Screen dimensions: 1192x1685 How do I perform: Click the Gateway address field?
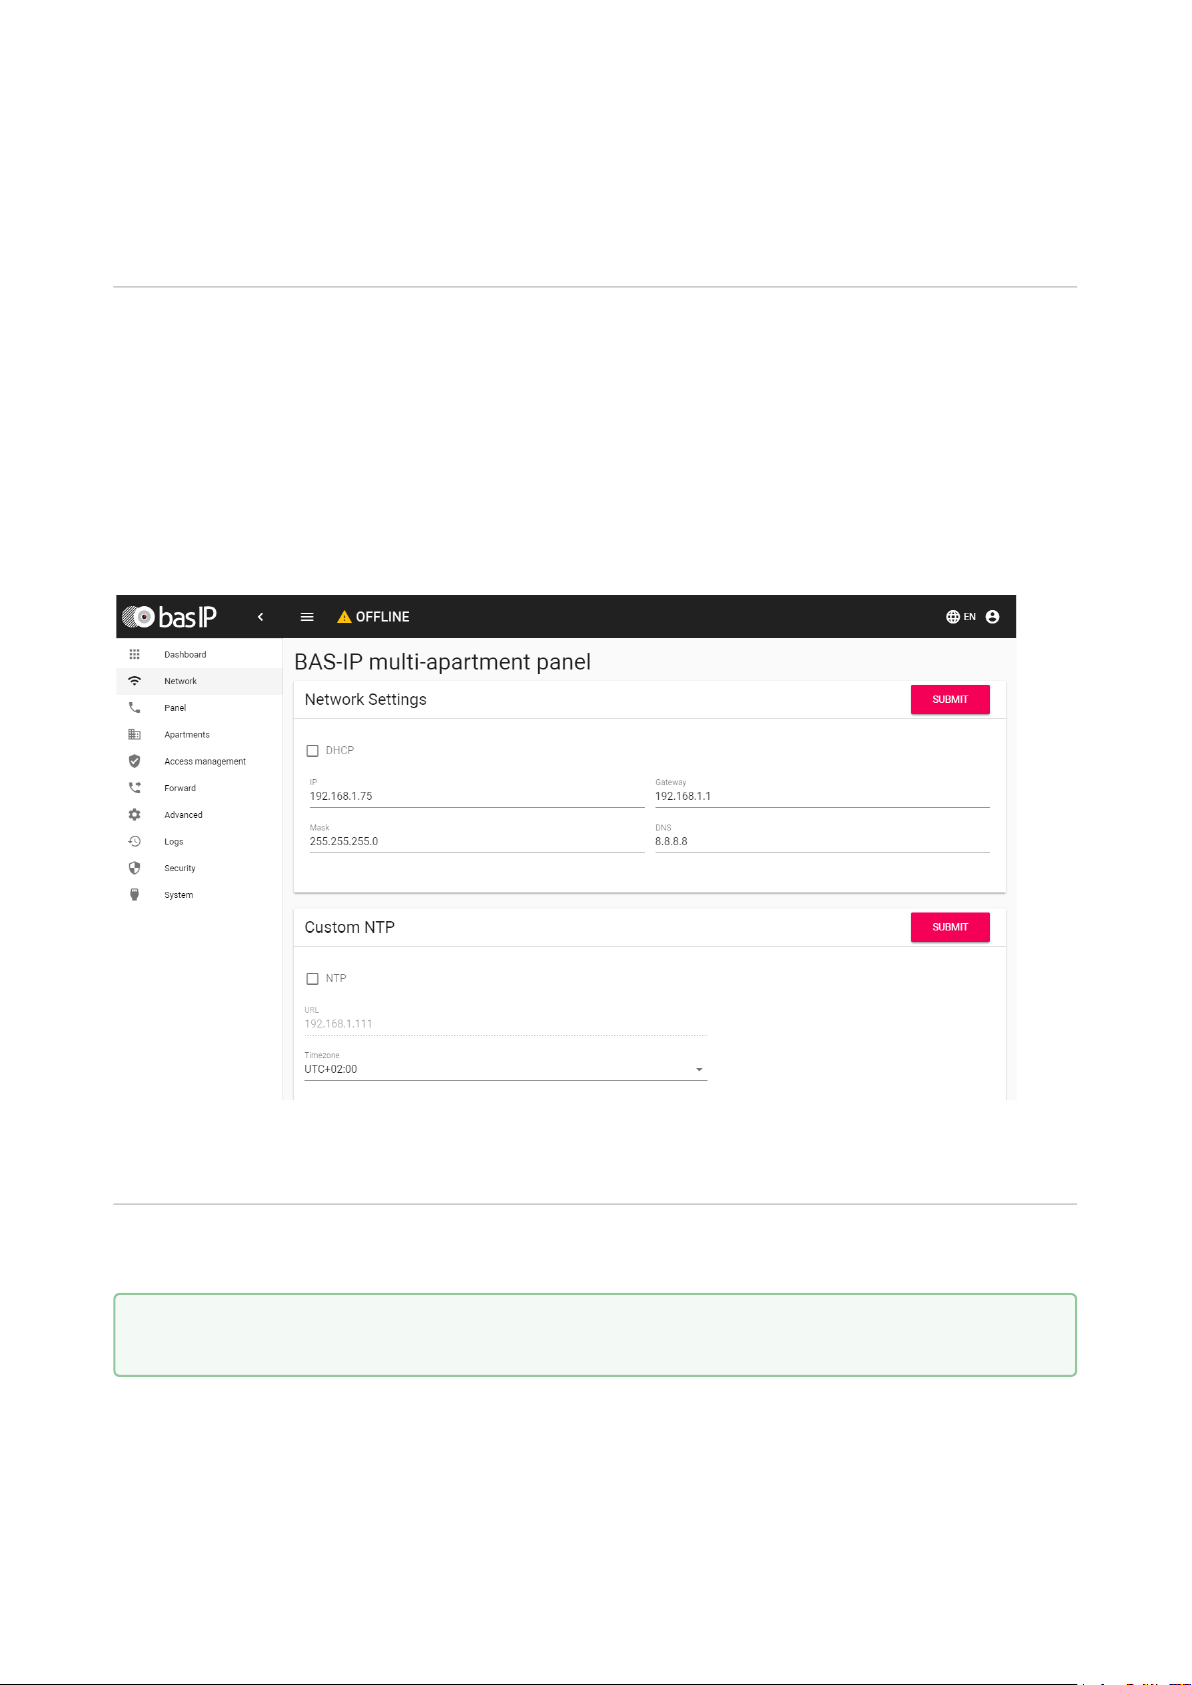(x=822, y=797)
